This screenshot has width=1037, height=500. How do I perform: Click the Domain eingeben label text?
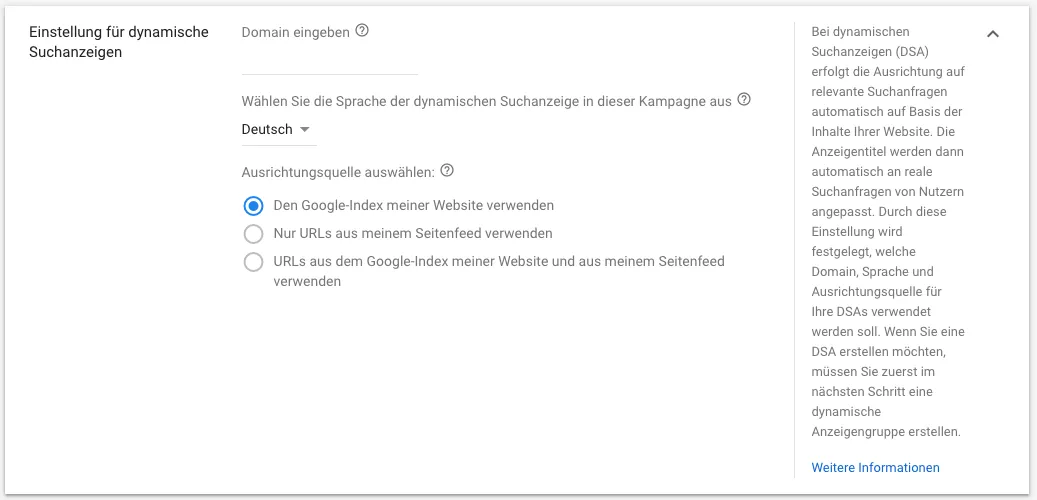296,32
